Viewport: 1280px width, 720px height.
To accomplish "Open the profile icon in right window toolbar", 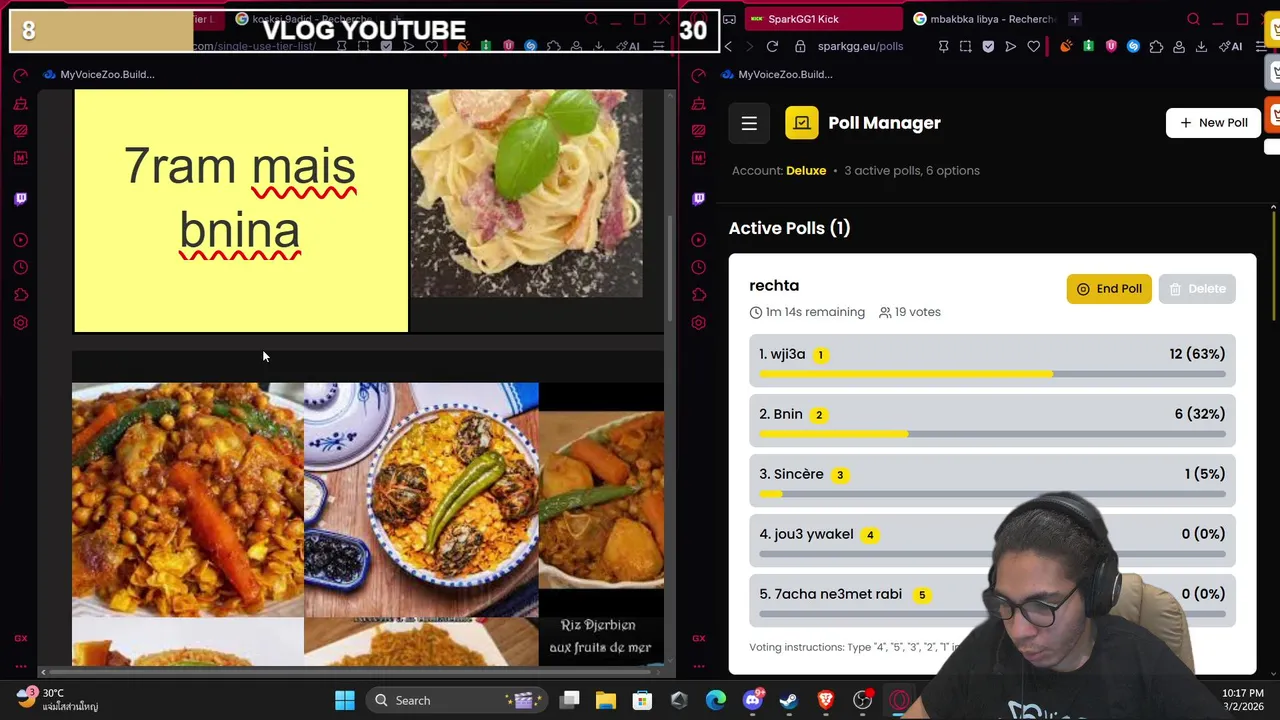I will click(1179, 46).
